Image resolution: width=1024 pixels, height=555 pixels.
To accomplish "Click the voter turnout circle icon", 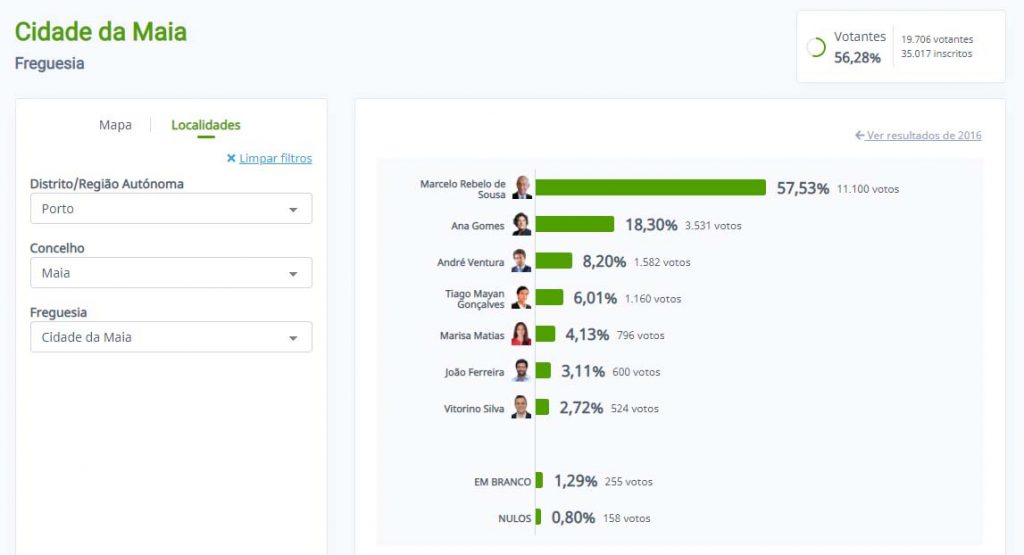I will point(816,47).
